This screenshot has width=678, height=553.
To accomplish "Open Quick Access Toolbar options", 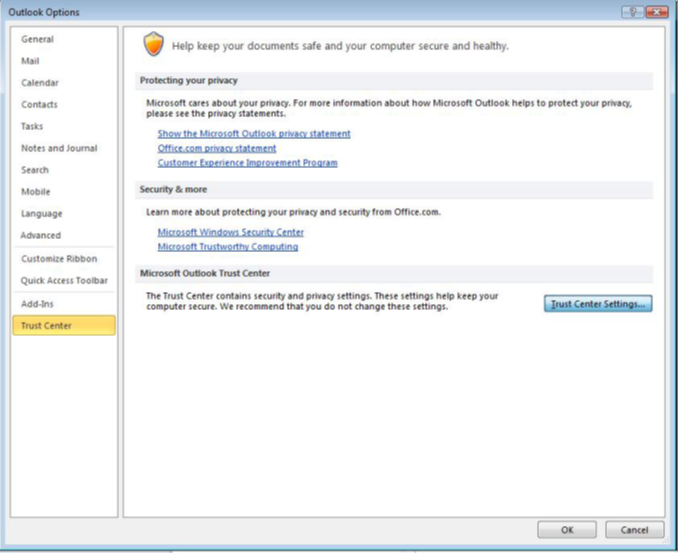I will click(64, 281).
